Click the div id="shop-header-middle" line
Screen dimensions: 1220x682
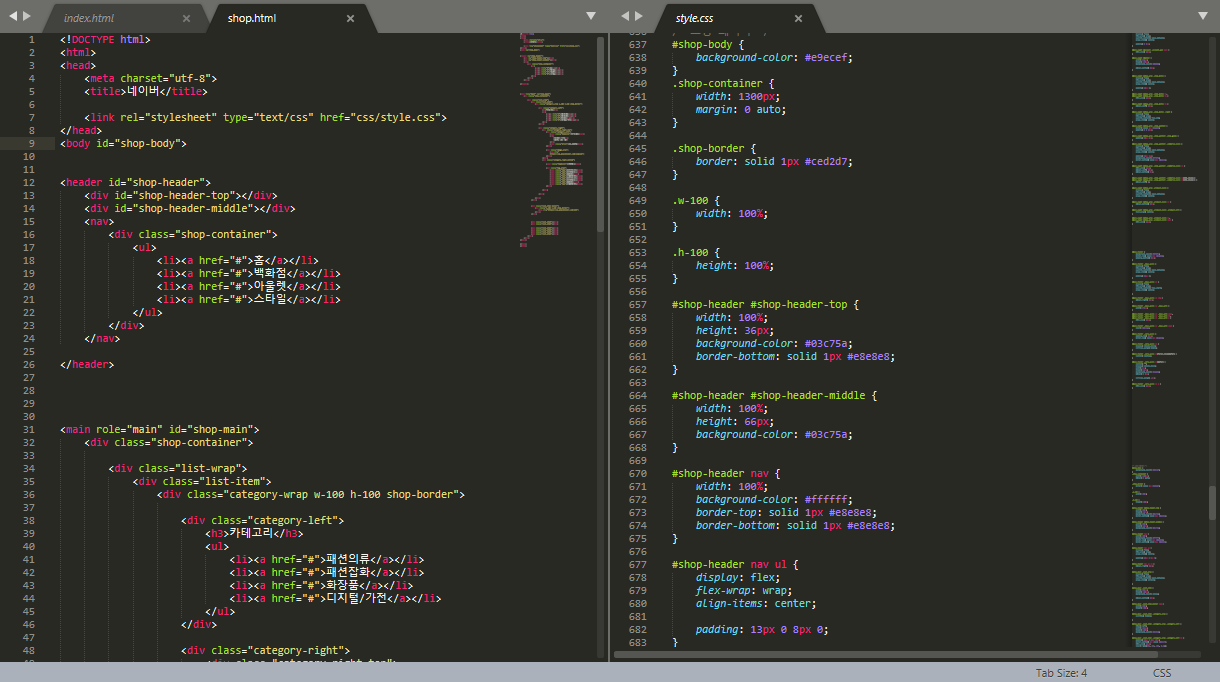coord(190,208)
